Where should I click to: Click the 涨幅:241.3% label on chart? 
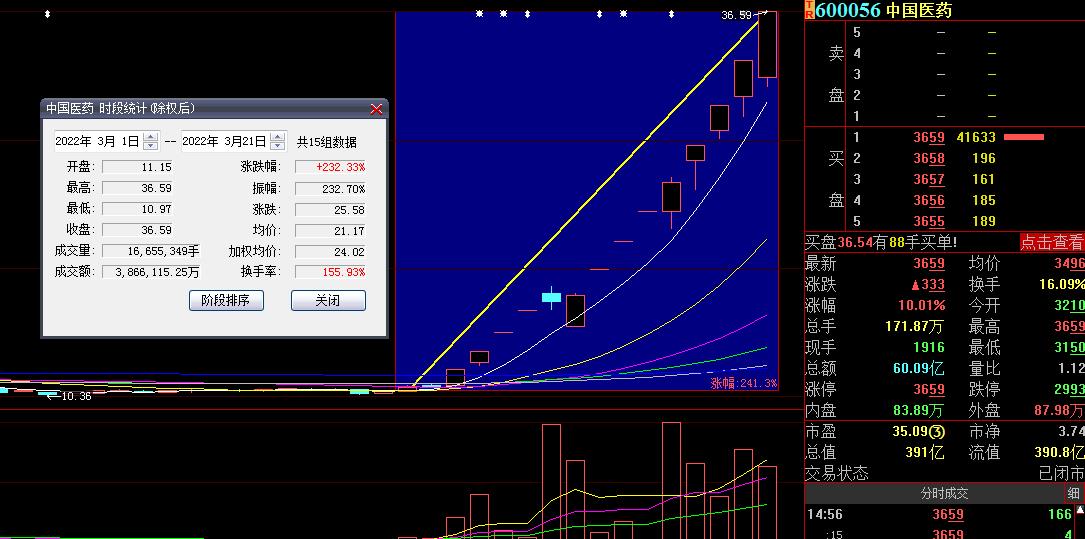[743, 383]
